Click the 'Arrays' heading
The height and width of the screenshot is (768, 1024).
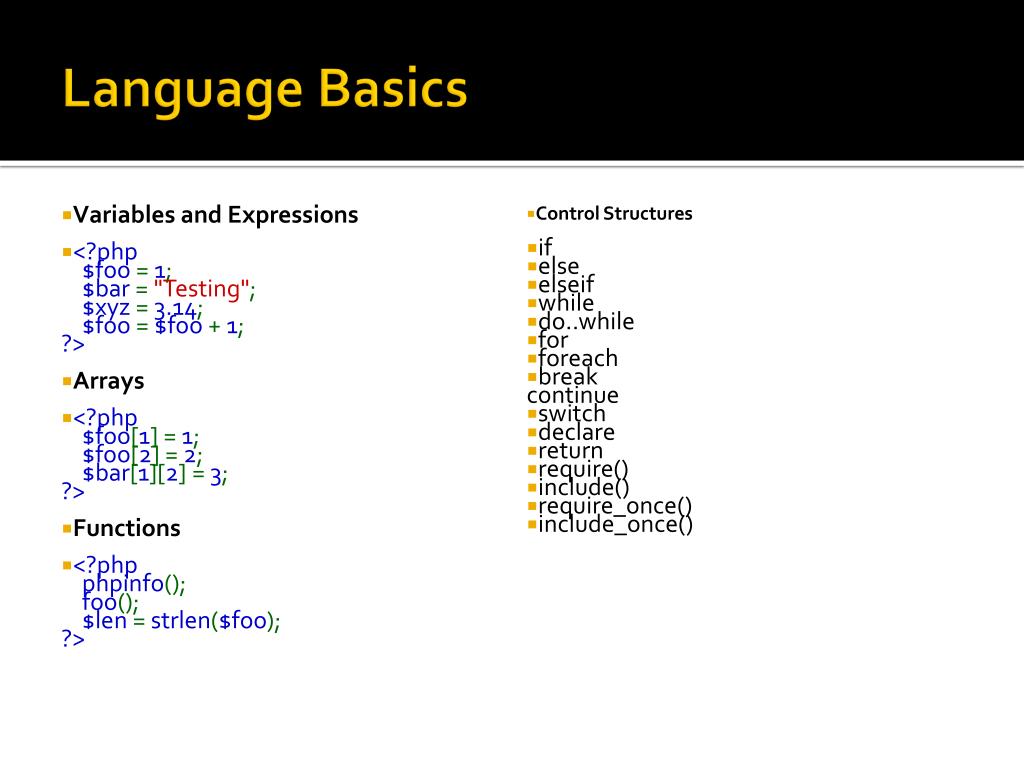tap(108, 381)
